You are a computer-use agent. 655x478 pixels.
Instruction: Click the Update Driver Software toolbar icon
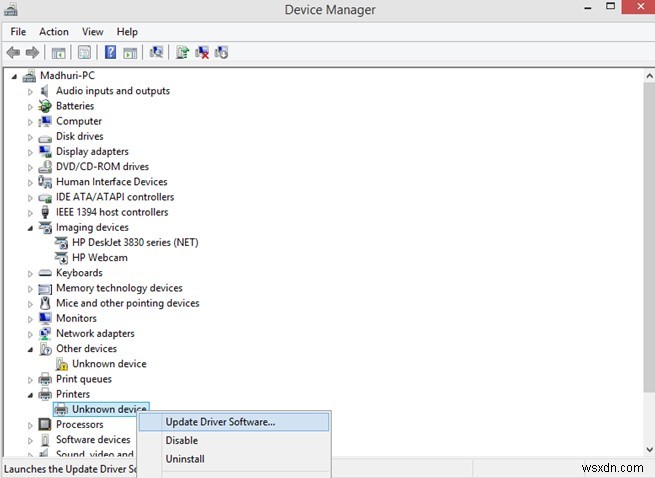pos(182,52)
